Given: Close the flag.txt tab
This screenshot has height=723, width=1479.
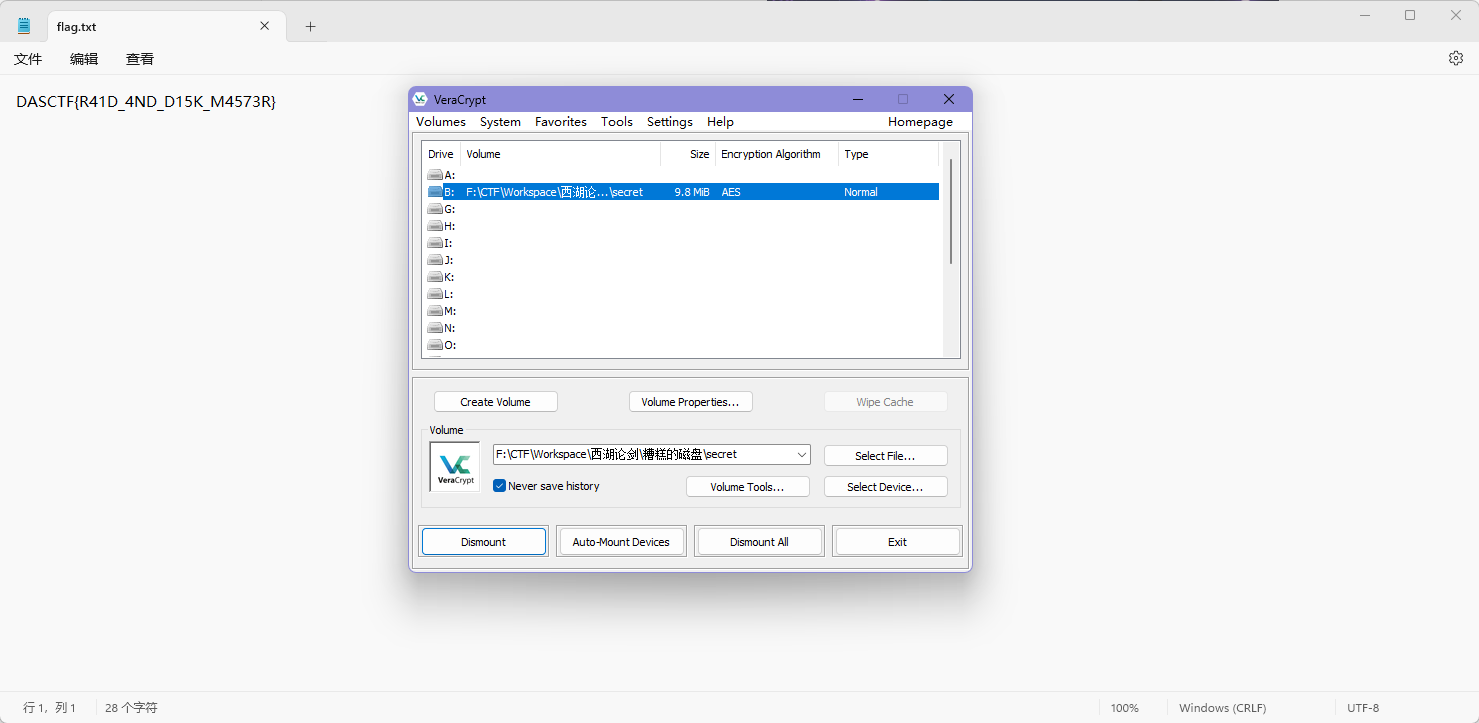Looking at the screenshot, I should tap(265, 26).
